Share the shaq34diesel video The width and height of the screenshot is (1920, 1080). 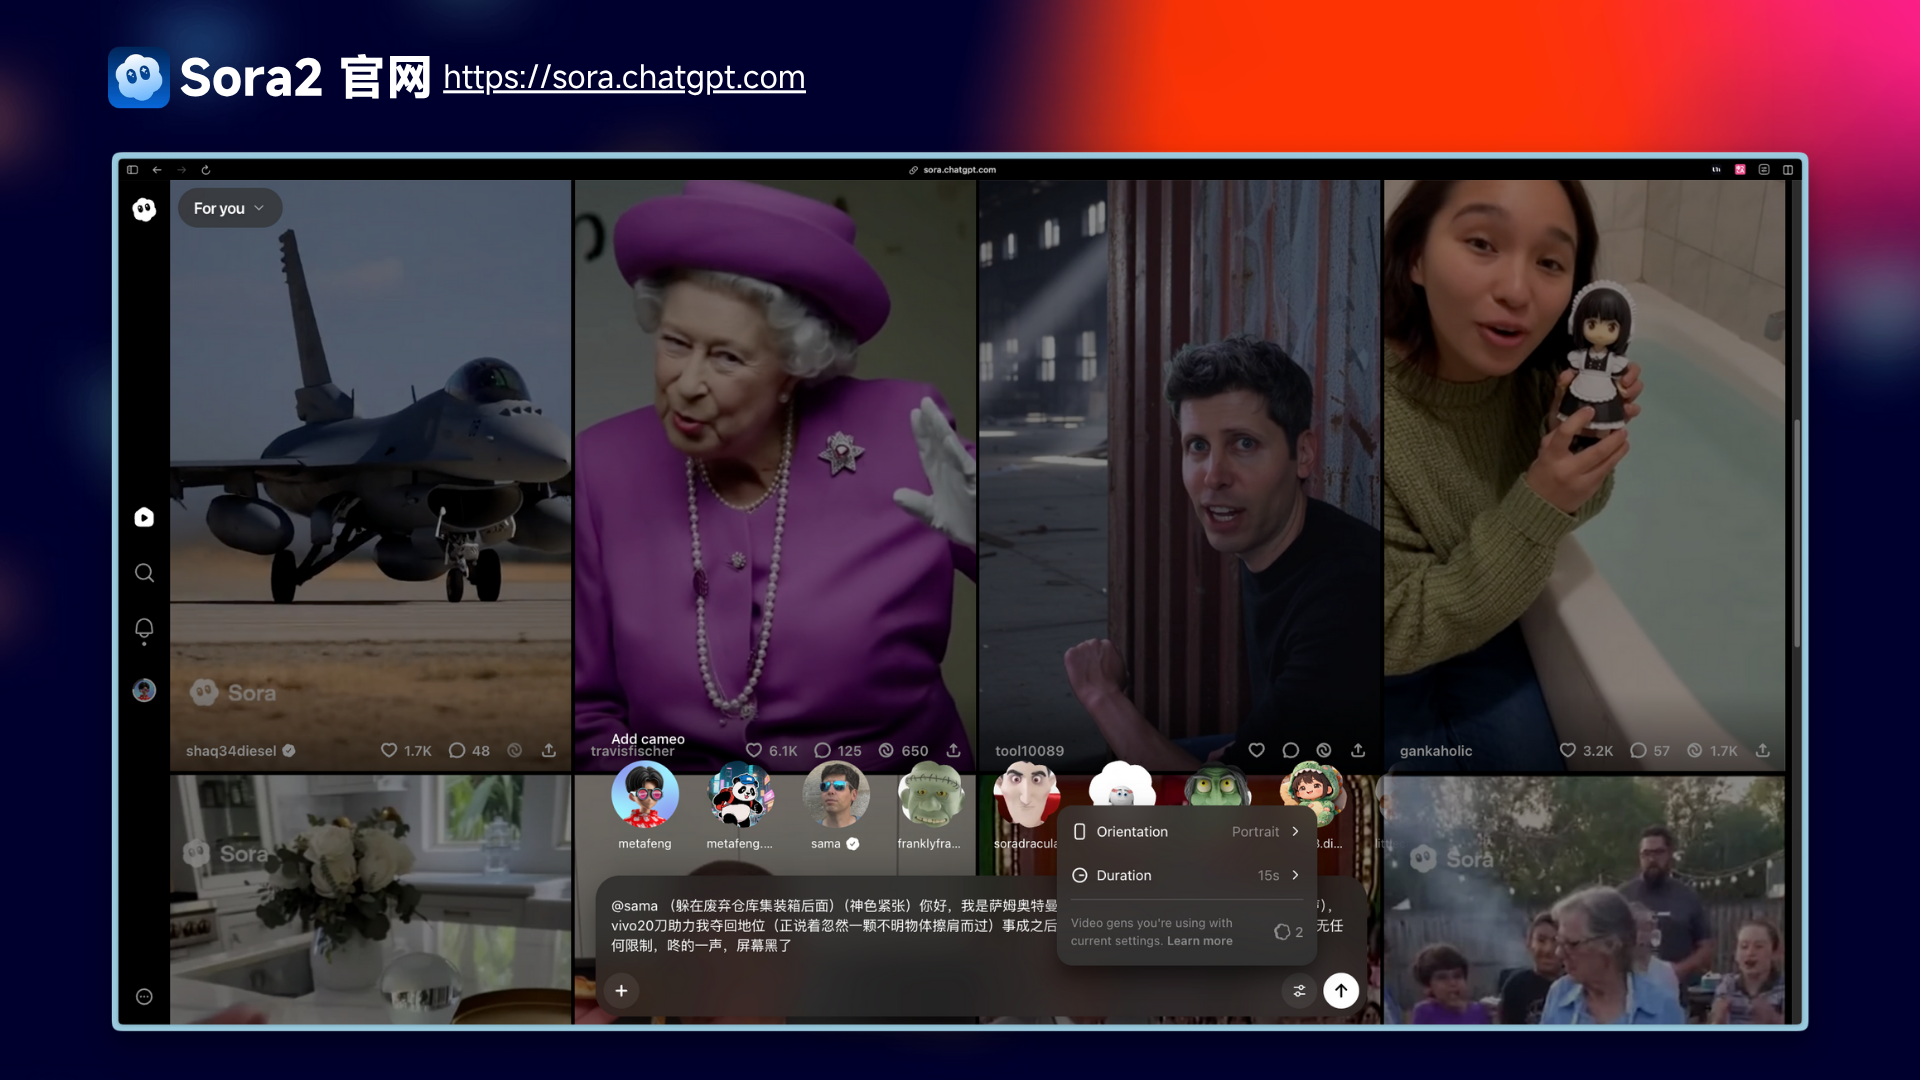(549, 750)
